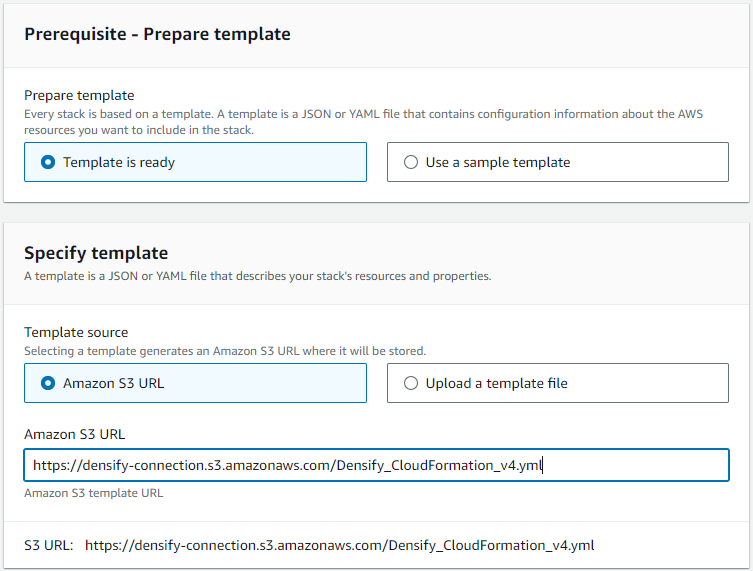The image size is (753, 571).
Task: Click the "Use a sample template" tile text
Action: click(x=498, y=162)
